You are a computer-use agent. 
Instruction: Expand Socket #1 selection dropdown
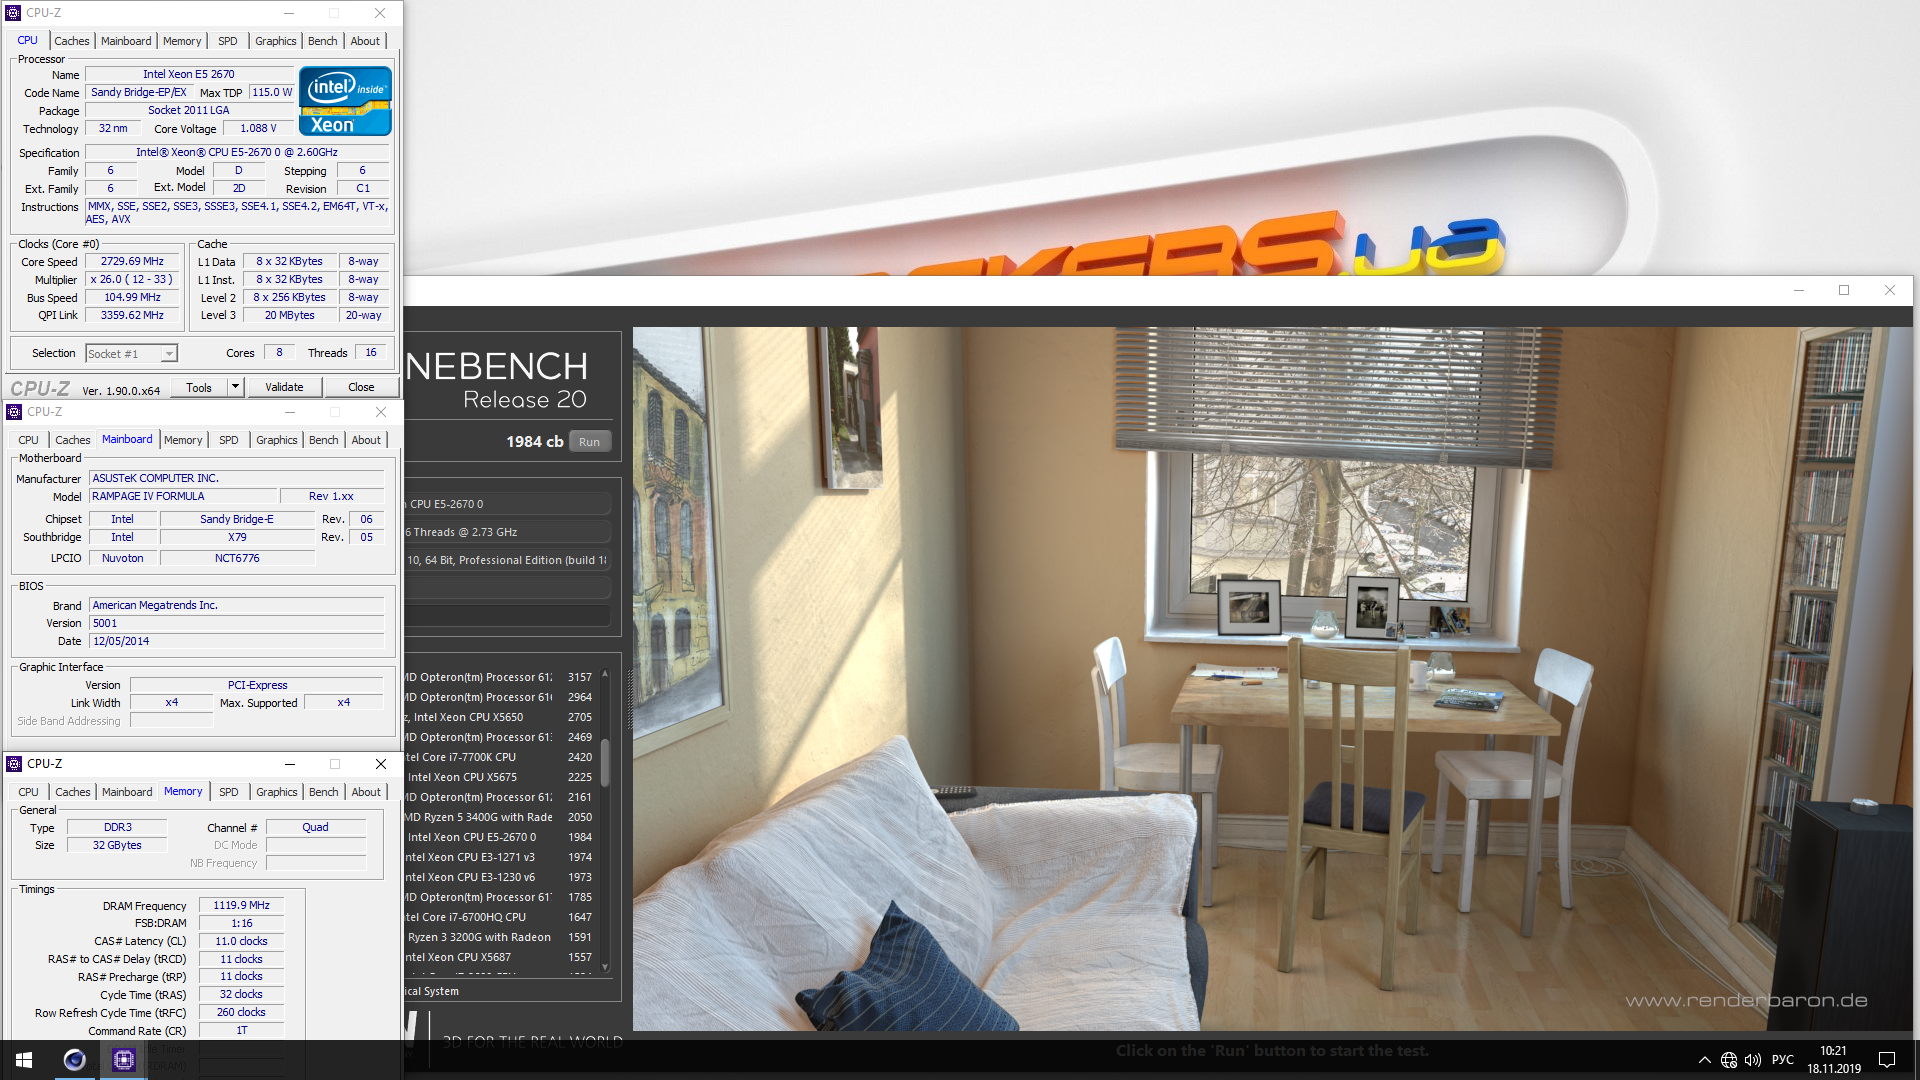(x=169, y=354)
